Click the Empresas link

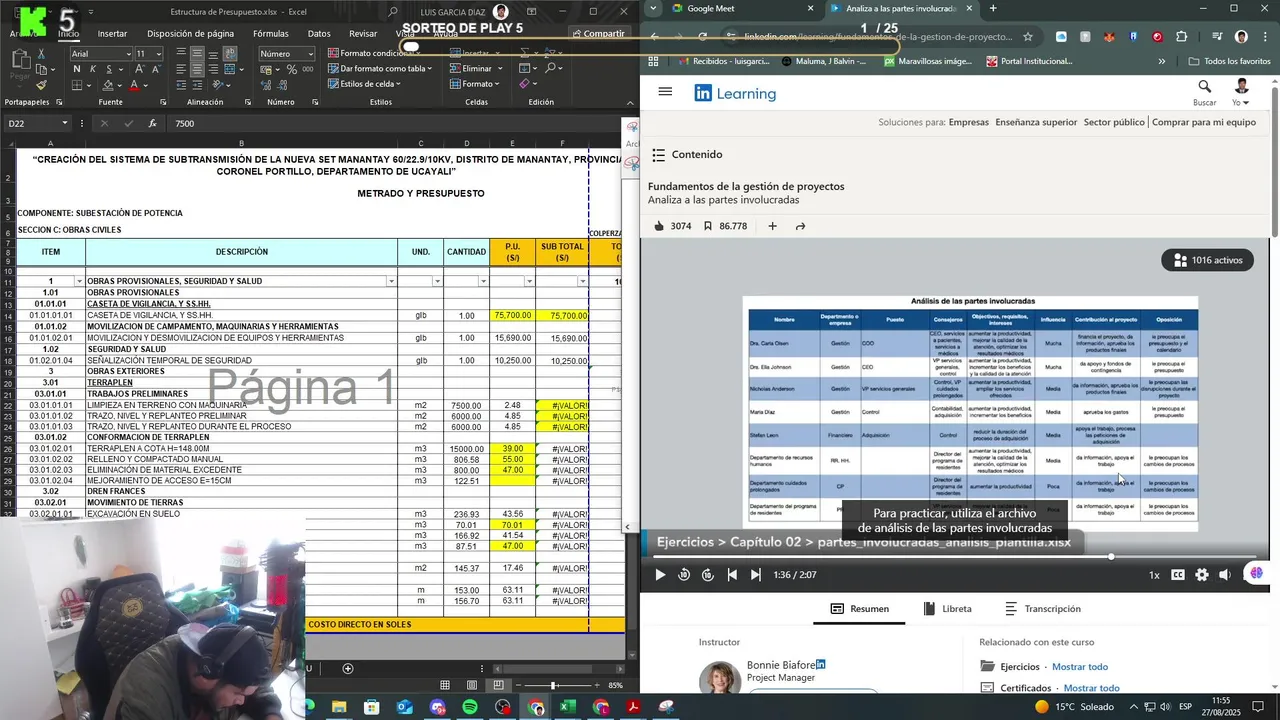coord(968,122)
